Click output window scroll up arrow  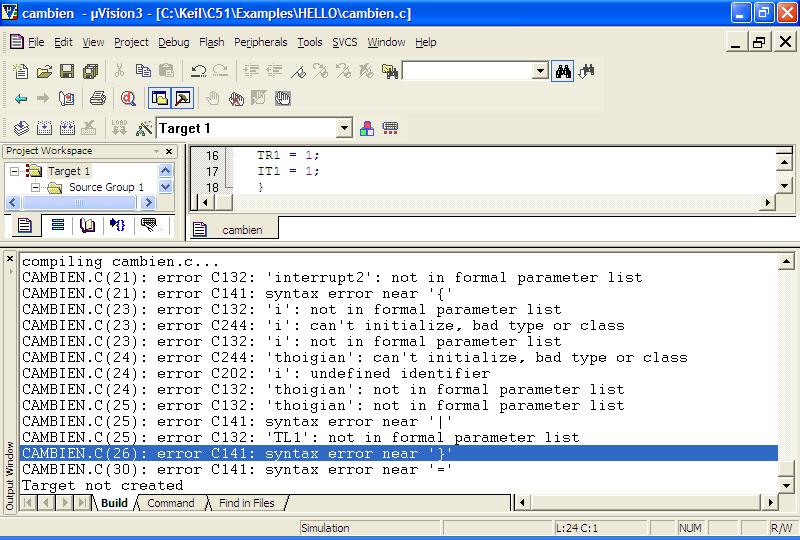[786, 262]
